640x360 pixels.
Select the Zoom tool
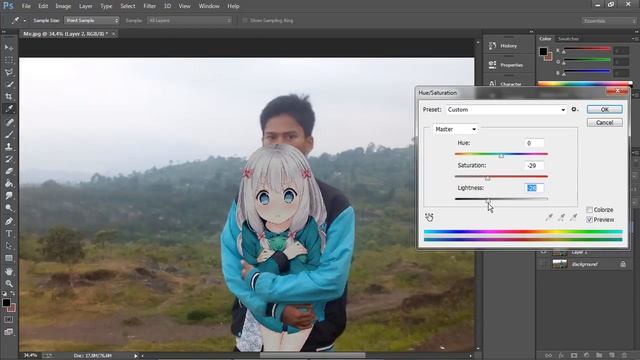9,283
